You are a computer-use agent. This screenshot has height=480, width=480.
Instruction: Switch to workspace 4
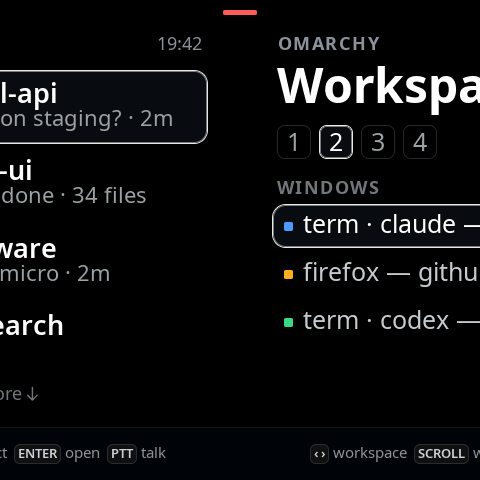(x=420, y=142)
